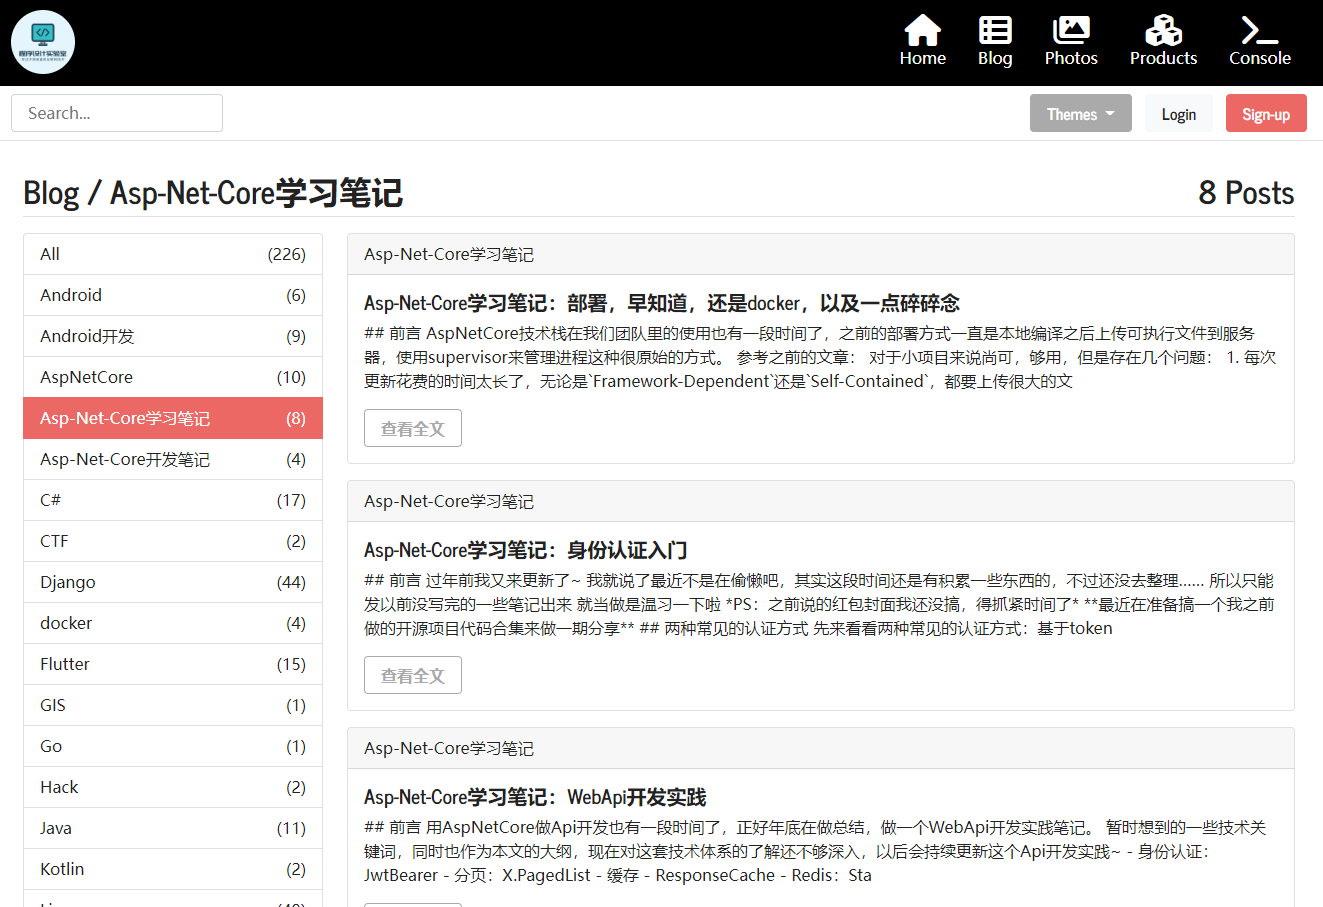The height and width of the screenshot is (907, 1323).
Task: Select the Flutter category
Action: pos(173,664)
